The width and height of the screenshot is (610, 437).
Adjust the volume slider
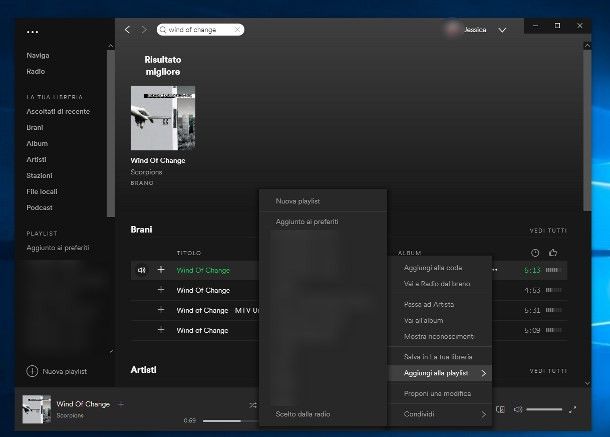[x=544, y=409]
